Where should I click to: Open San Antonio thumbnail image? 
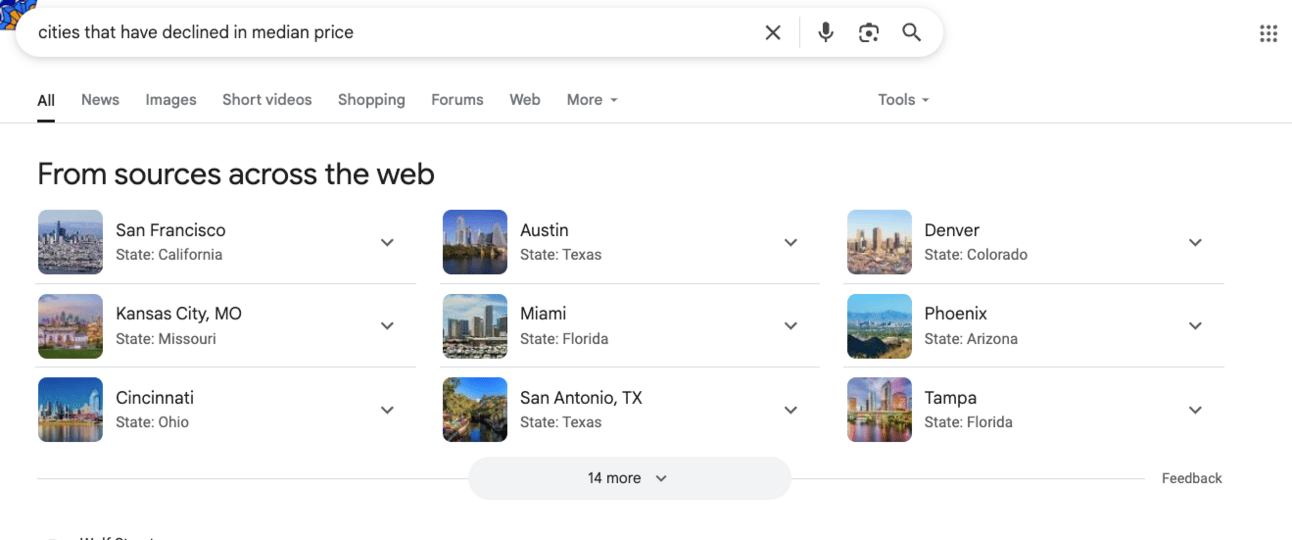(x=475, y=410)
